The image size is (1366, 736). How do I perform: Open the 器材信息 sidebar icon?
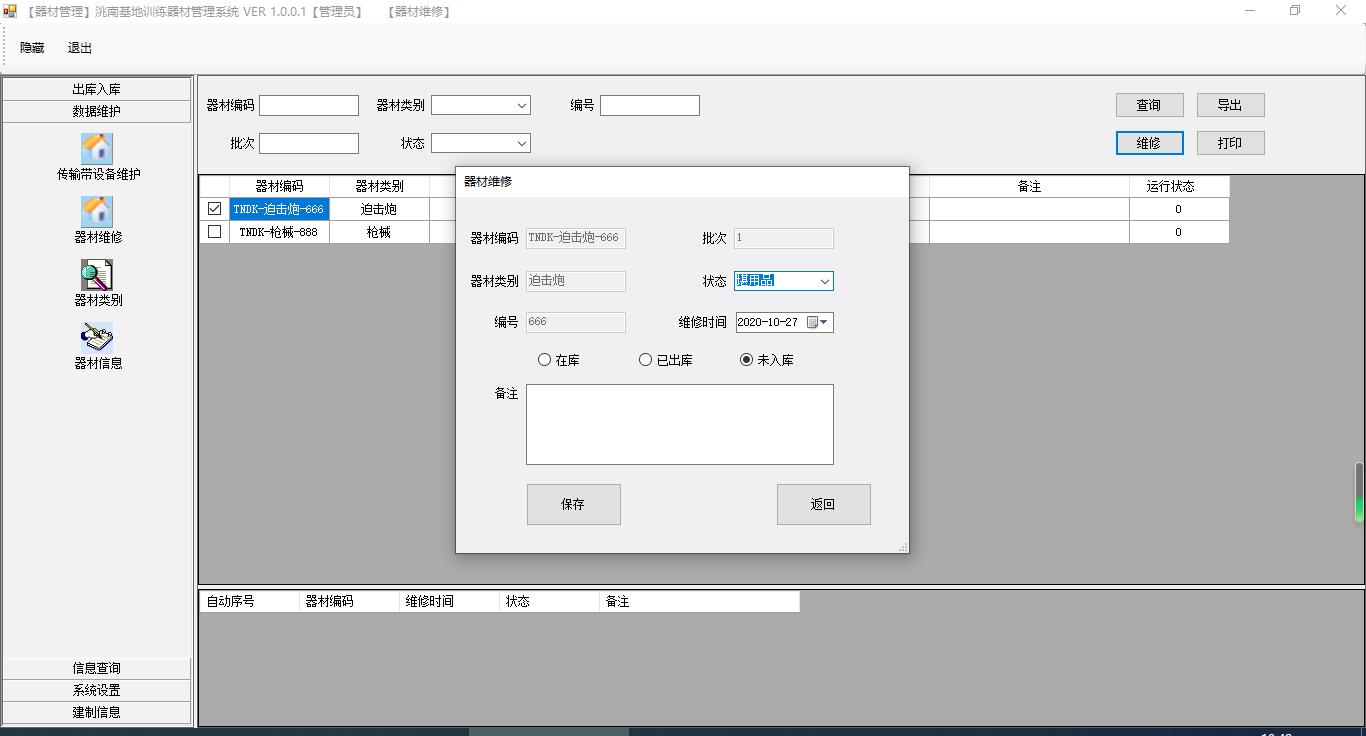97,338
